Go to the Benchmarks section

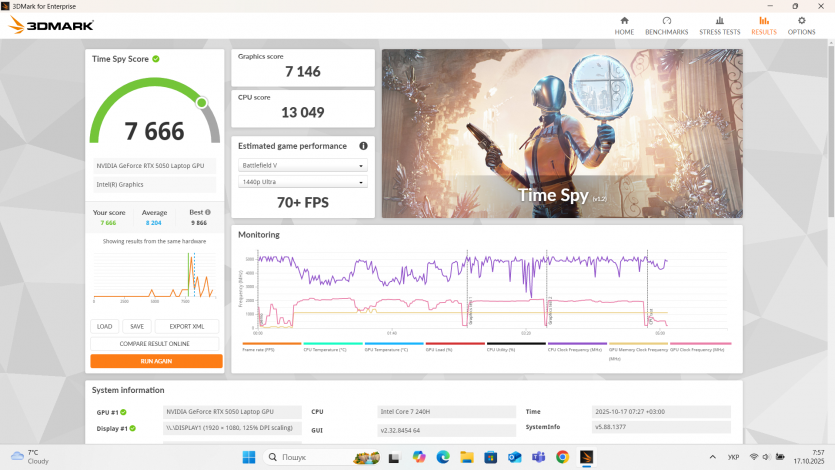pyautogui.click(x=666, y=25)
